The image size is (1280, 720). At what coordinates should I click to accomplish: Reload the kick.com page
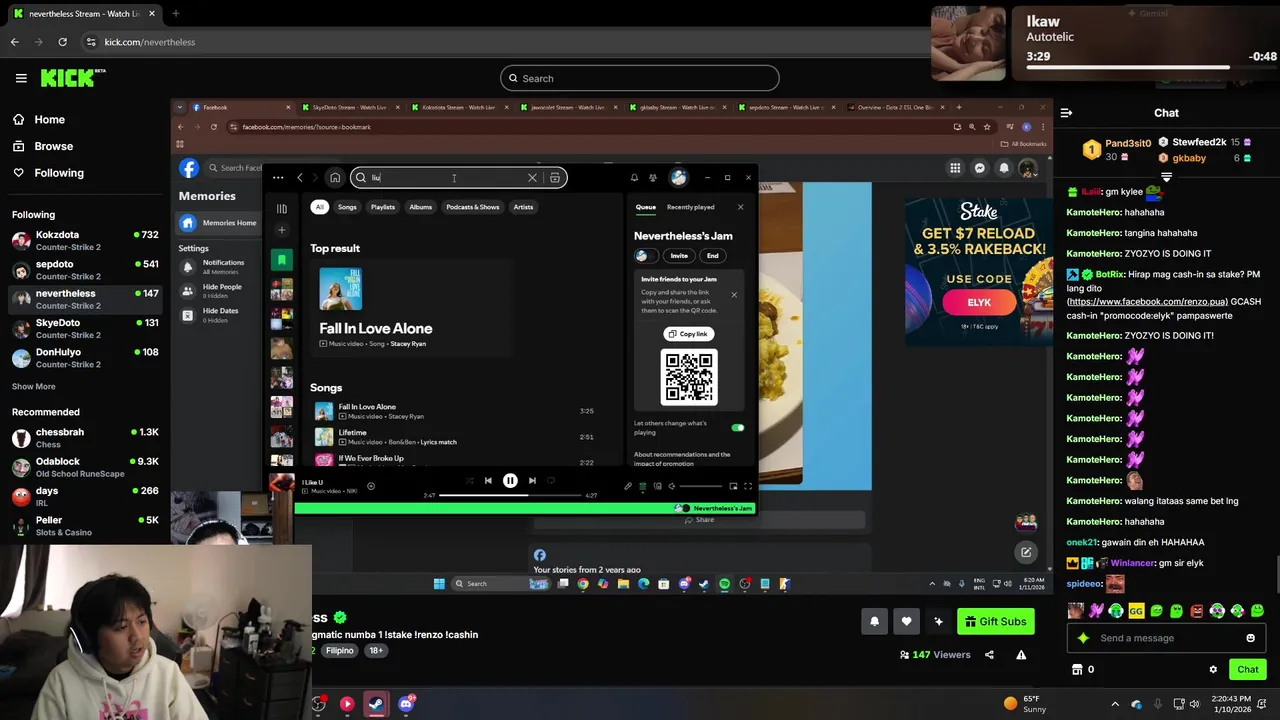coord(62,42)
